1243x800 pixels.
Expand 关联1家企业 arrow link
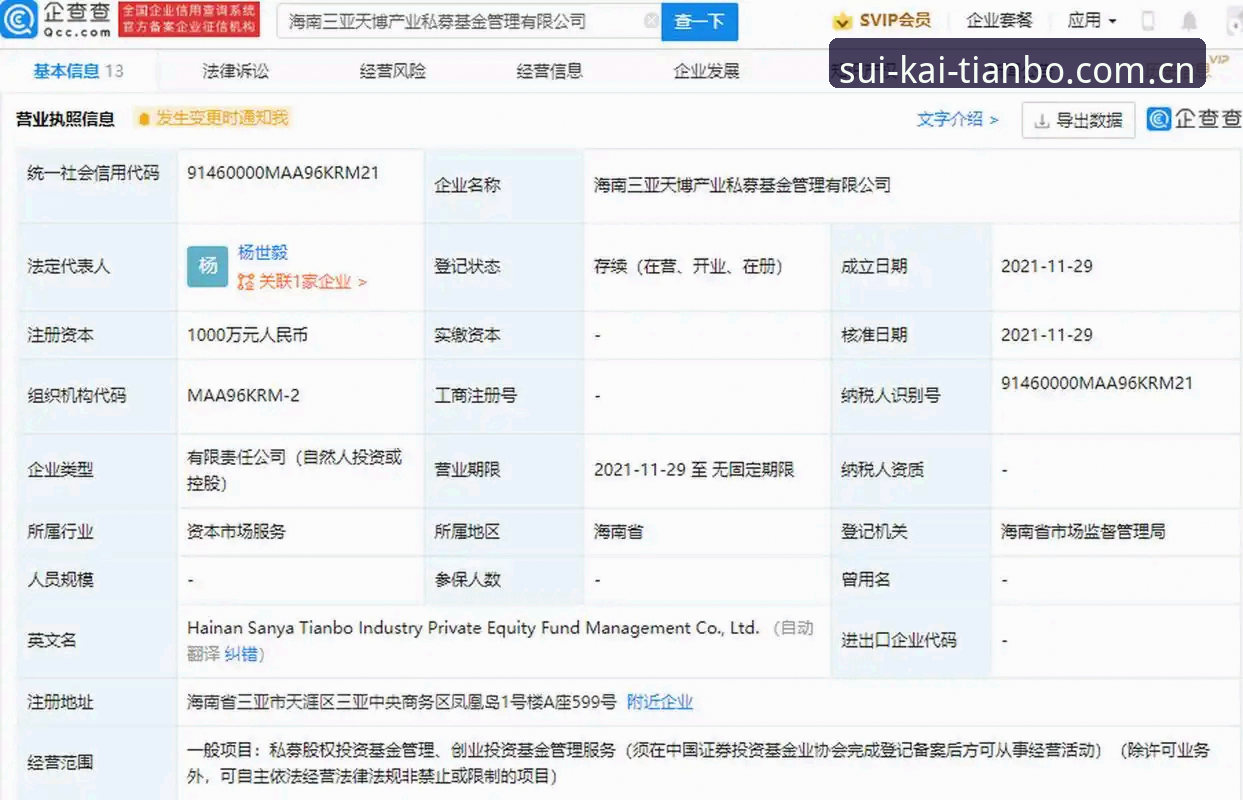click(x=313, y=282)
